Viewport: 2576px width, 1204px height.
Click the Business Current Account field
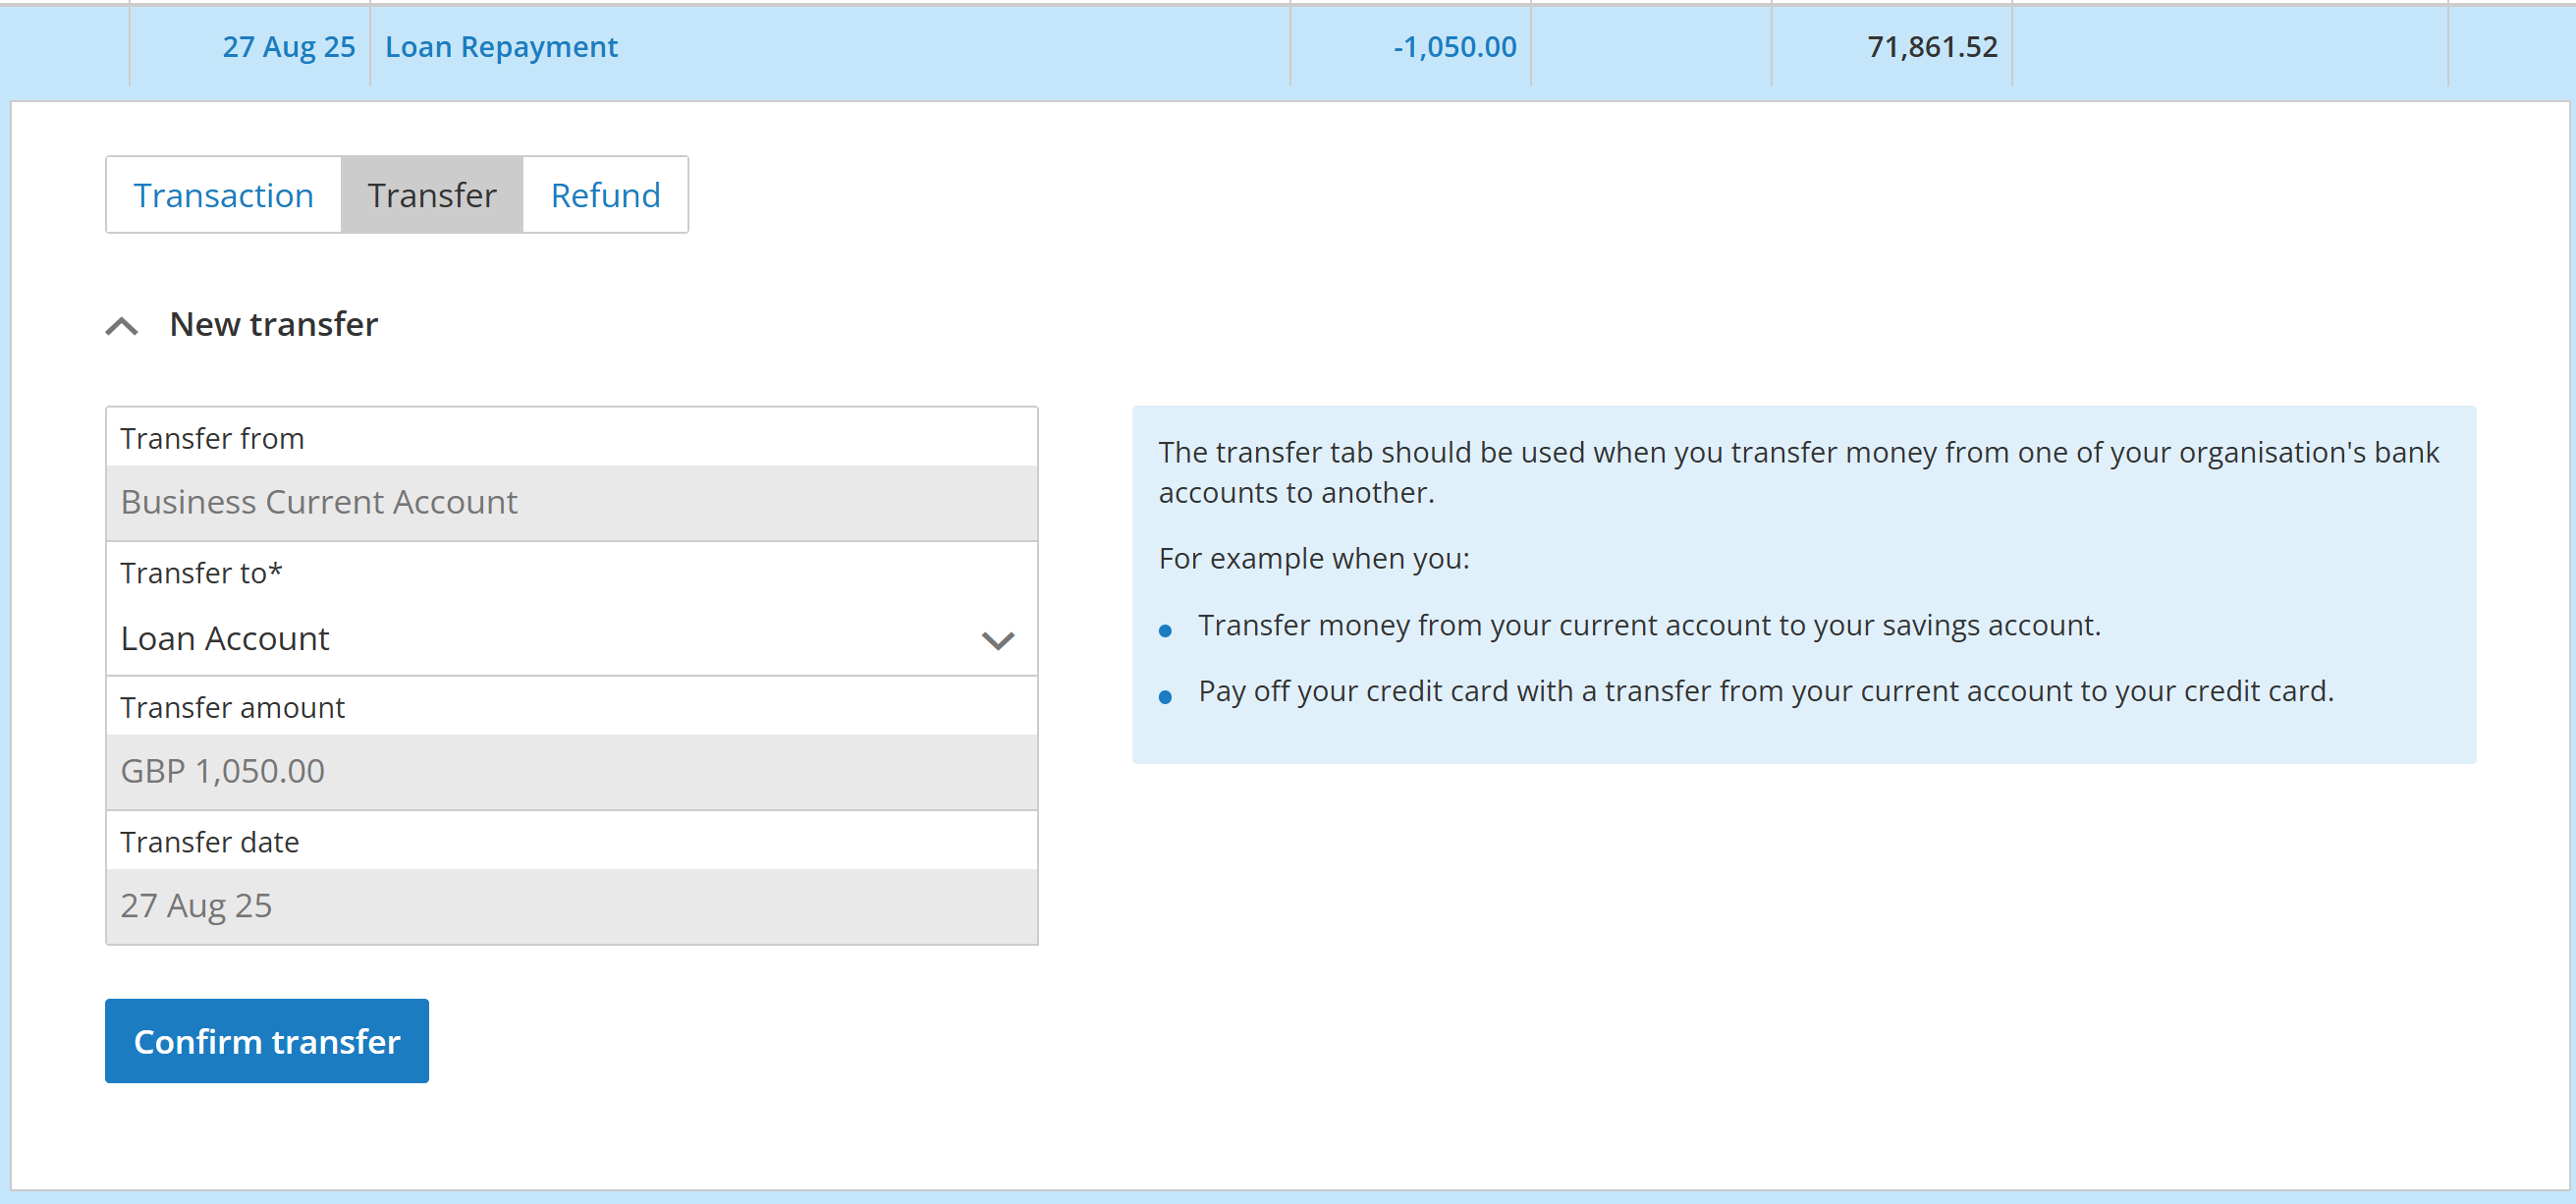point(571,502)
